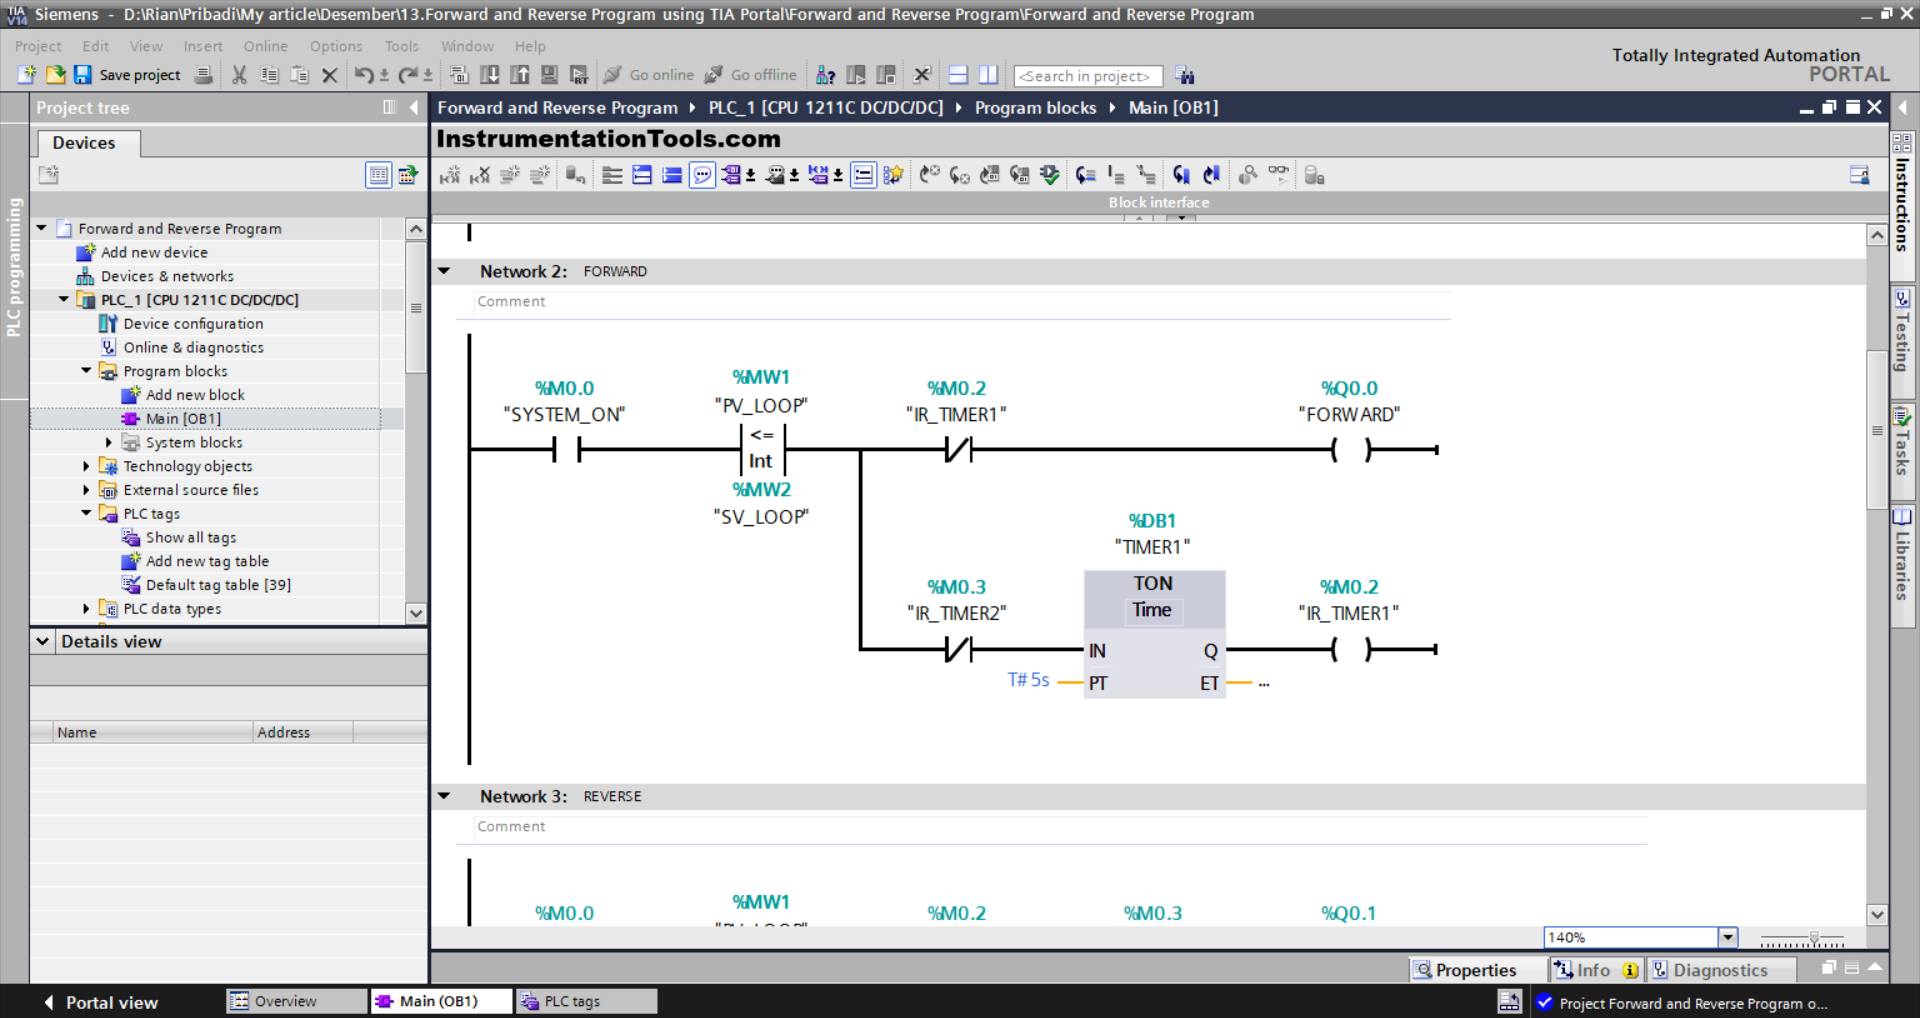The width and height of the screenshot is (1920, 1018).
Task: Click the Paste icon in toolbar
Action: coord(299,75)
